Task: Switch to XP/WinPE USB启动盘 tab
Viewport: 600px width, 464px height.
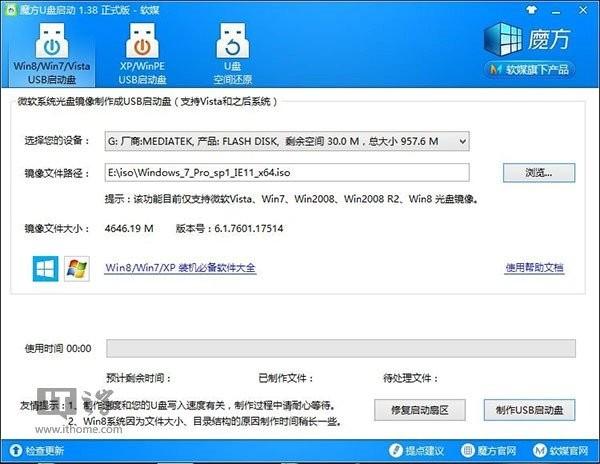Action: [x=142, y=54]
